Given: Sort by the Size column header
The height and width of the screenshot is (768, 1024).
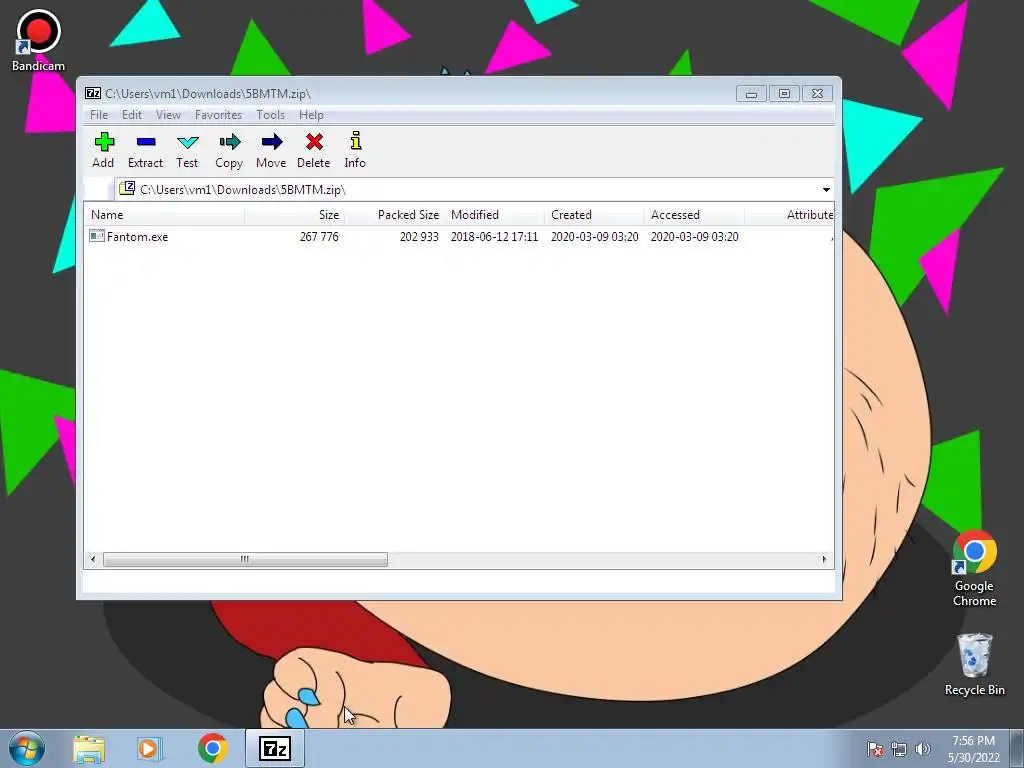Looking at the screenshot, I should click(x=295, y=214).
